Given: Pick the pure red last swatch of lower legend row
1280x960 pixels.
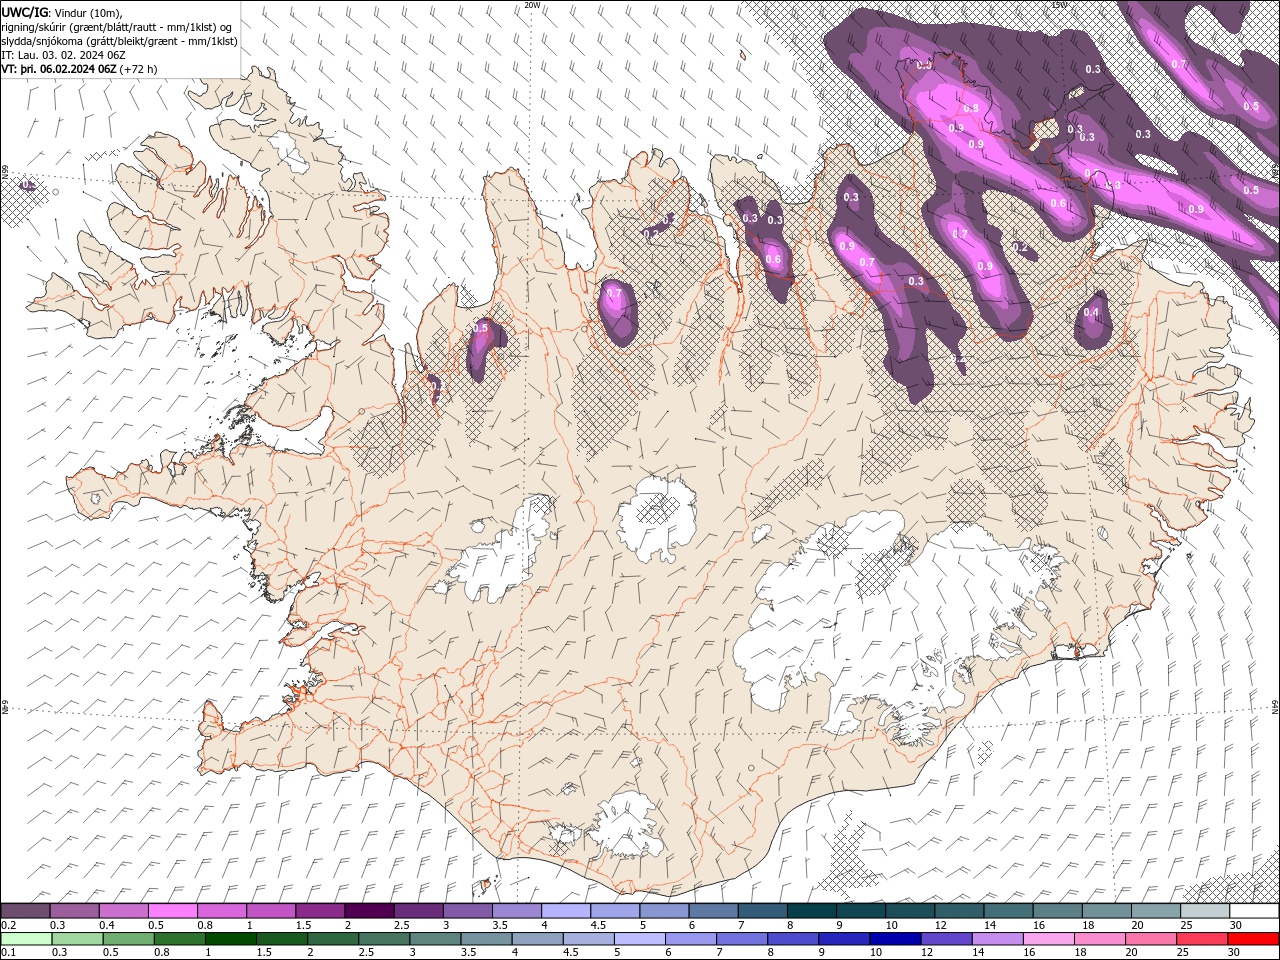Looking at the screenshot, I should [x=1254, y=939].
